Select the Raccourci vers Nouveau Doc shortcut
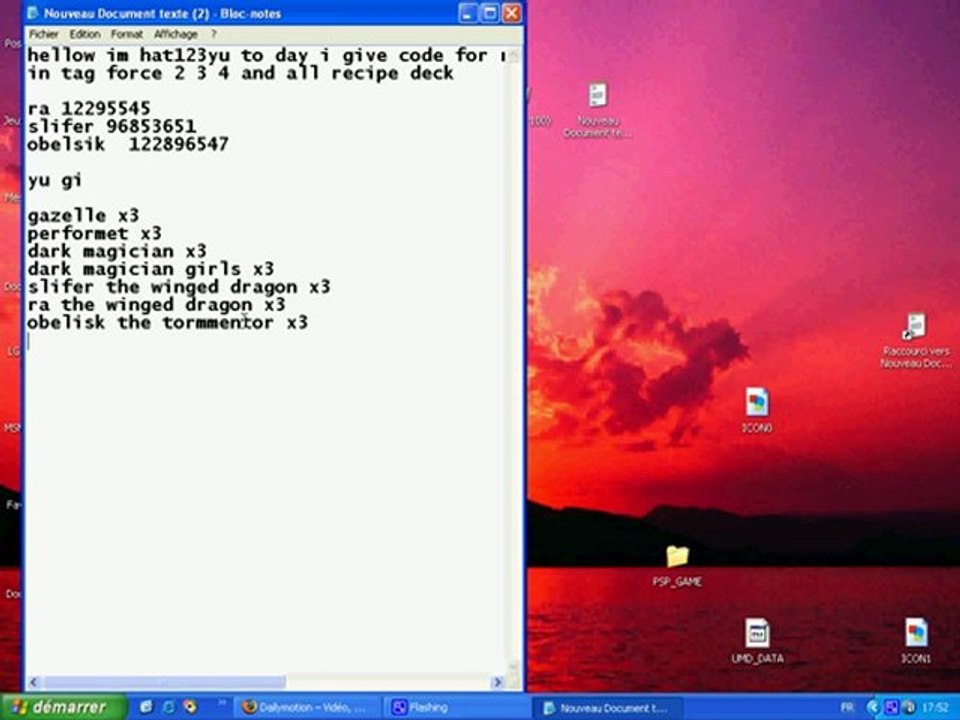The width and height of the screenshot is (960, 720). tap(916, 341)
